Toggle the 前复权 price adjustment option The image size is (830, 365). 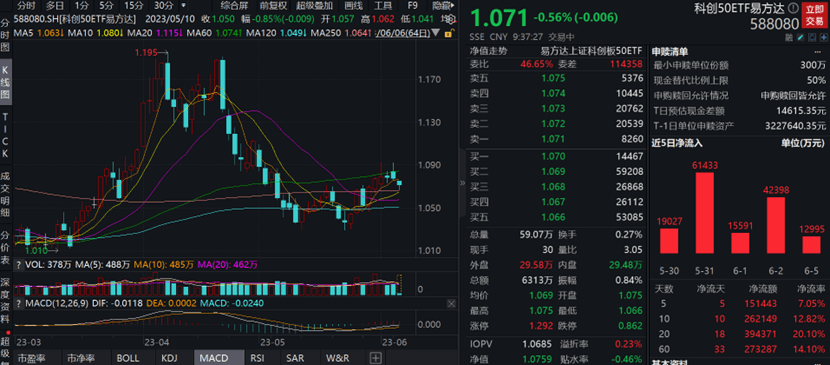tap(274, 6)
